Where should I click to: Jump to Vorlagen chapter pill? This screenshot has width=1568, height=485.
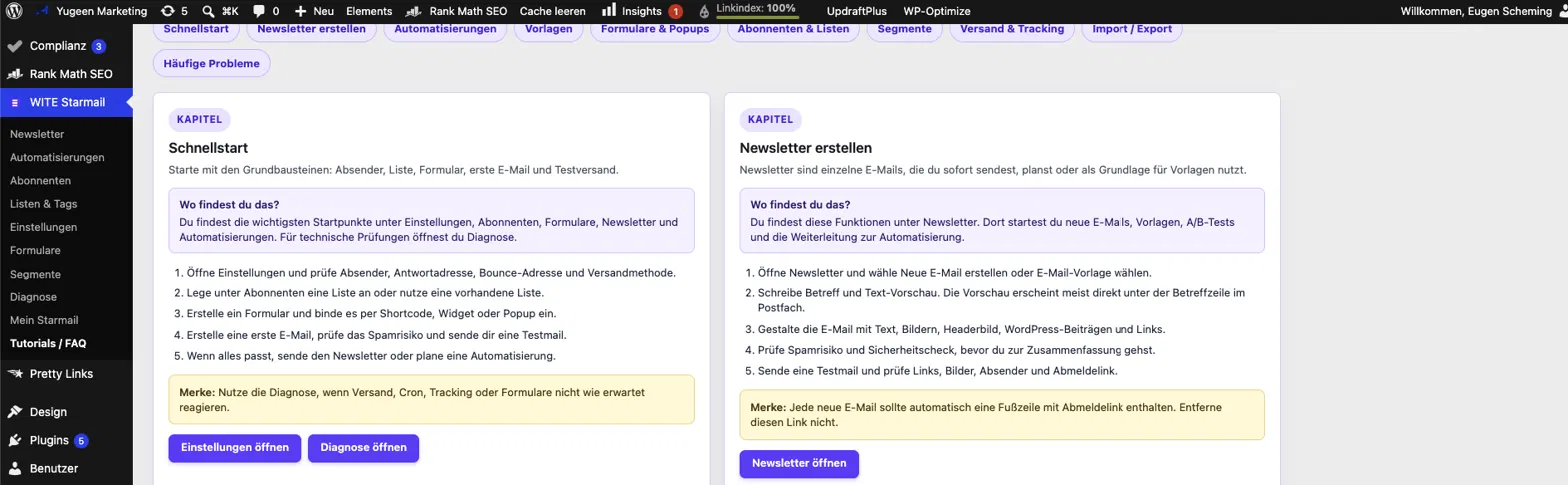[x=549, y=29]
